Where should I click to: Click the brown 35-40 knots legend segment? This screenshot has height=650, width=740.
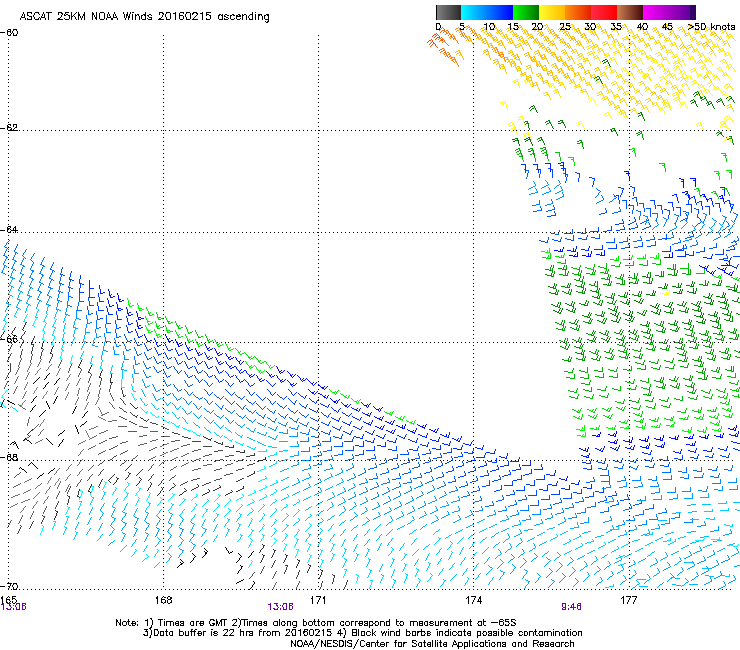tap(630, 12)
